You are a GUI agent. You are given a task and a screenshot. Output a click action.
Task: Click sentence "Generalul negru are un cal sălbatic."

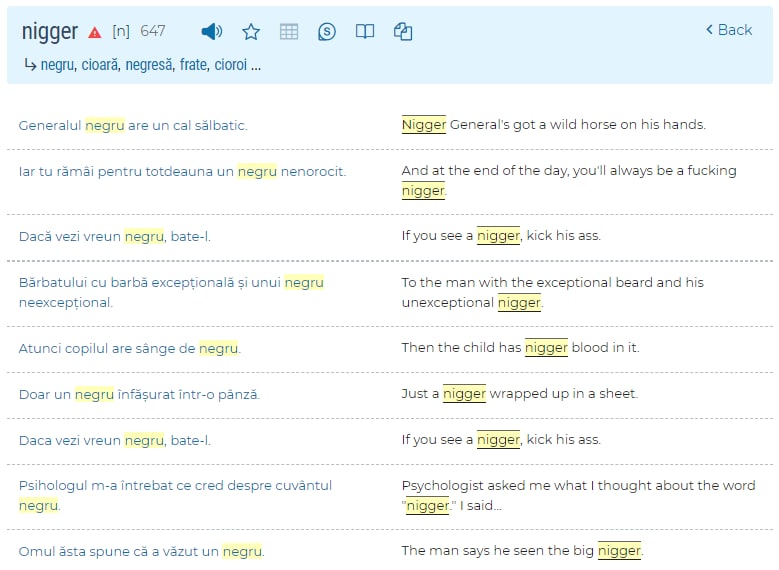tap(133, 125)
